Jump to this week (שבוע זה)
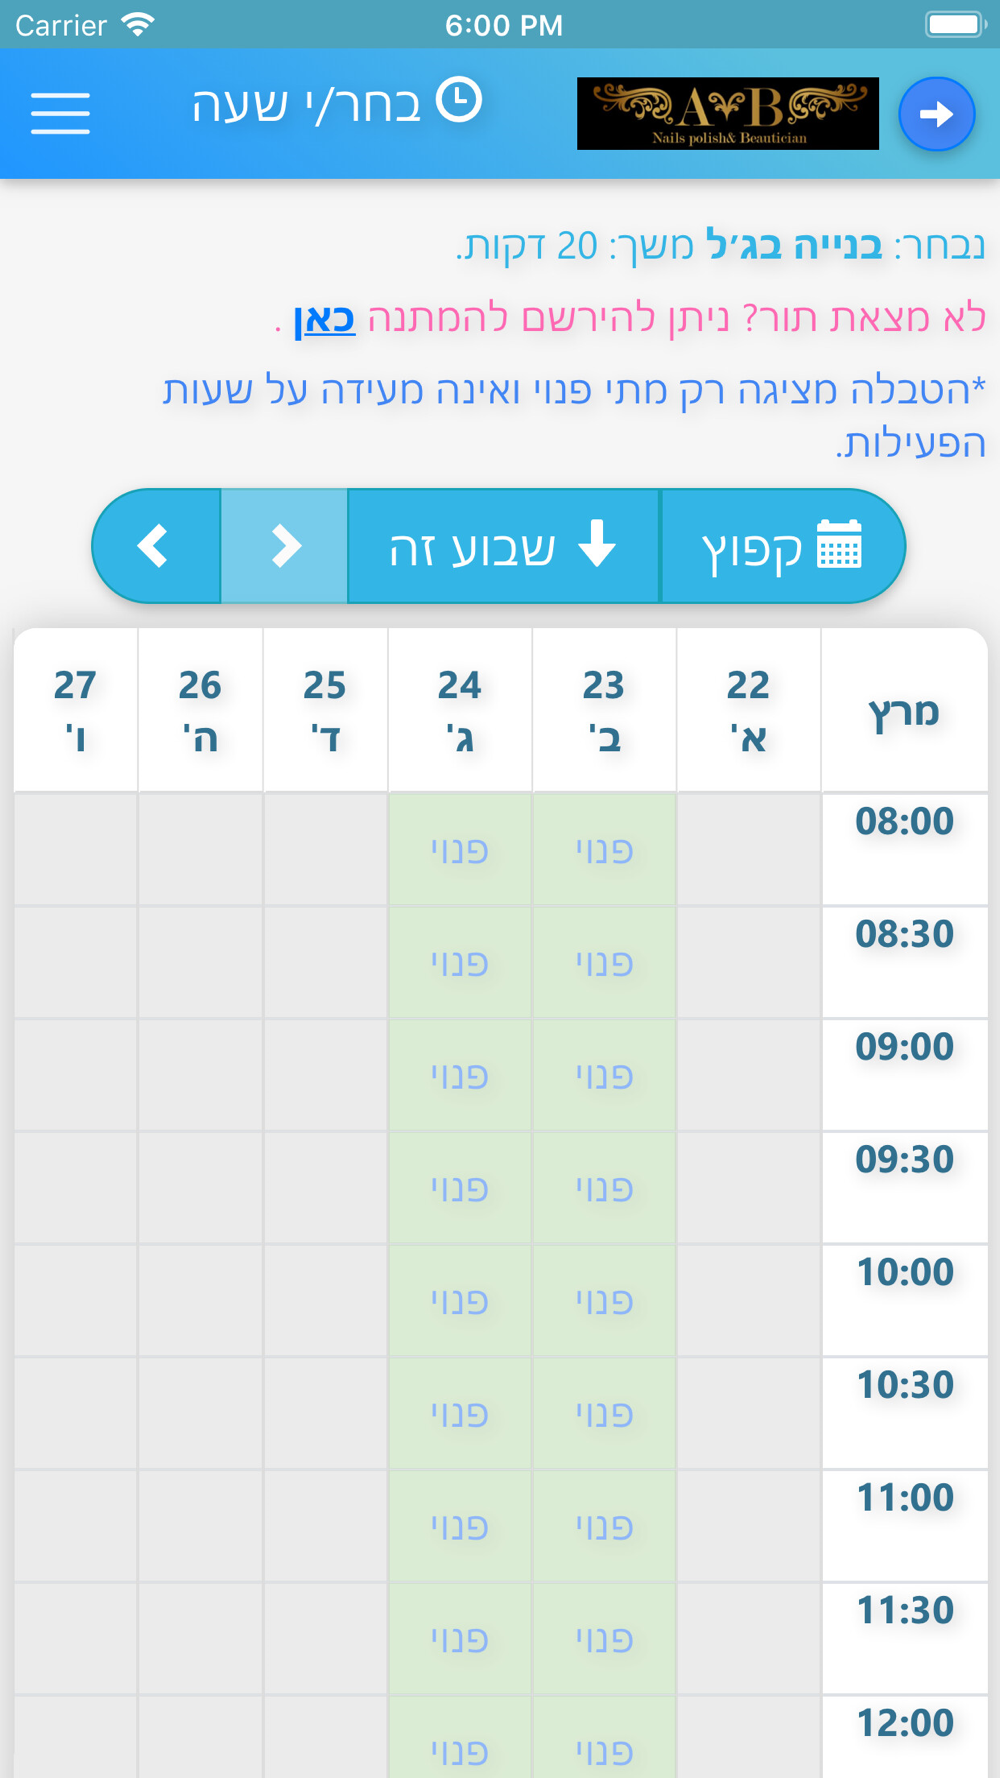The image size is (1000, 1778). [x=503, y=546]
